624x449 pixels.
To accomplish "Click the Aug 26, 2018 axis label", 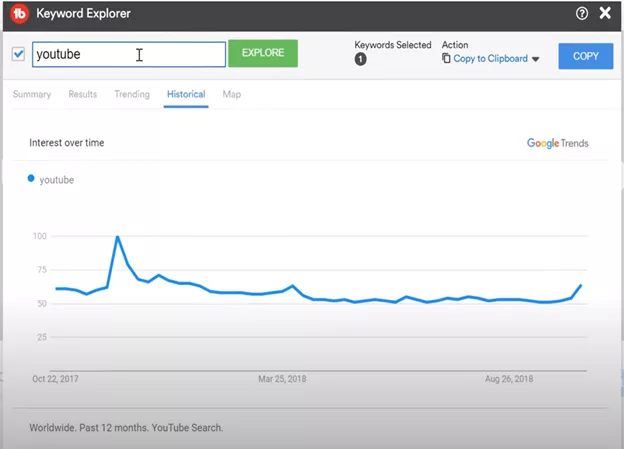I will point(509,379).
